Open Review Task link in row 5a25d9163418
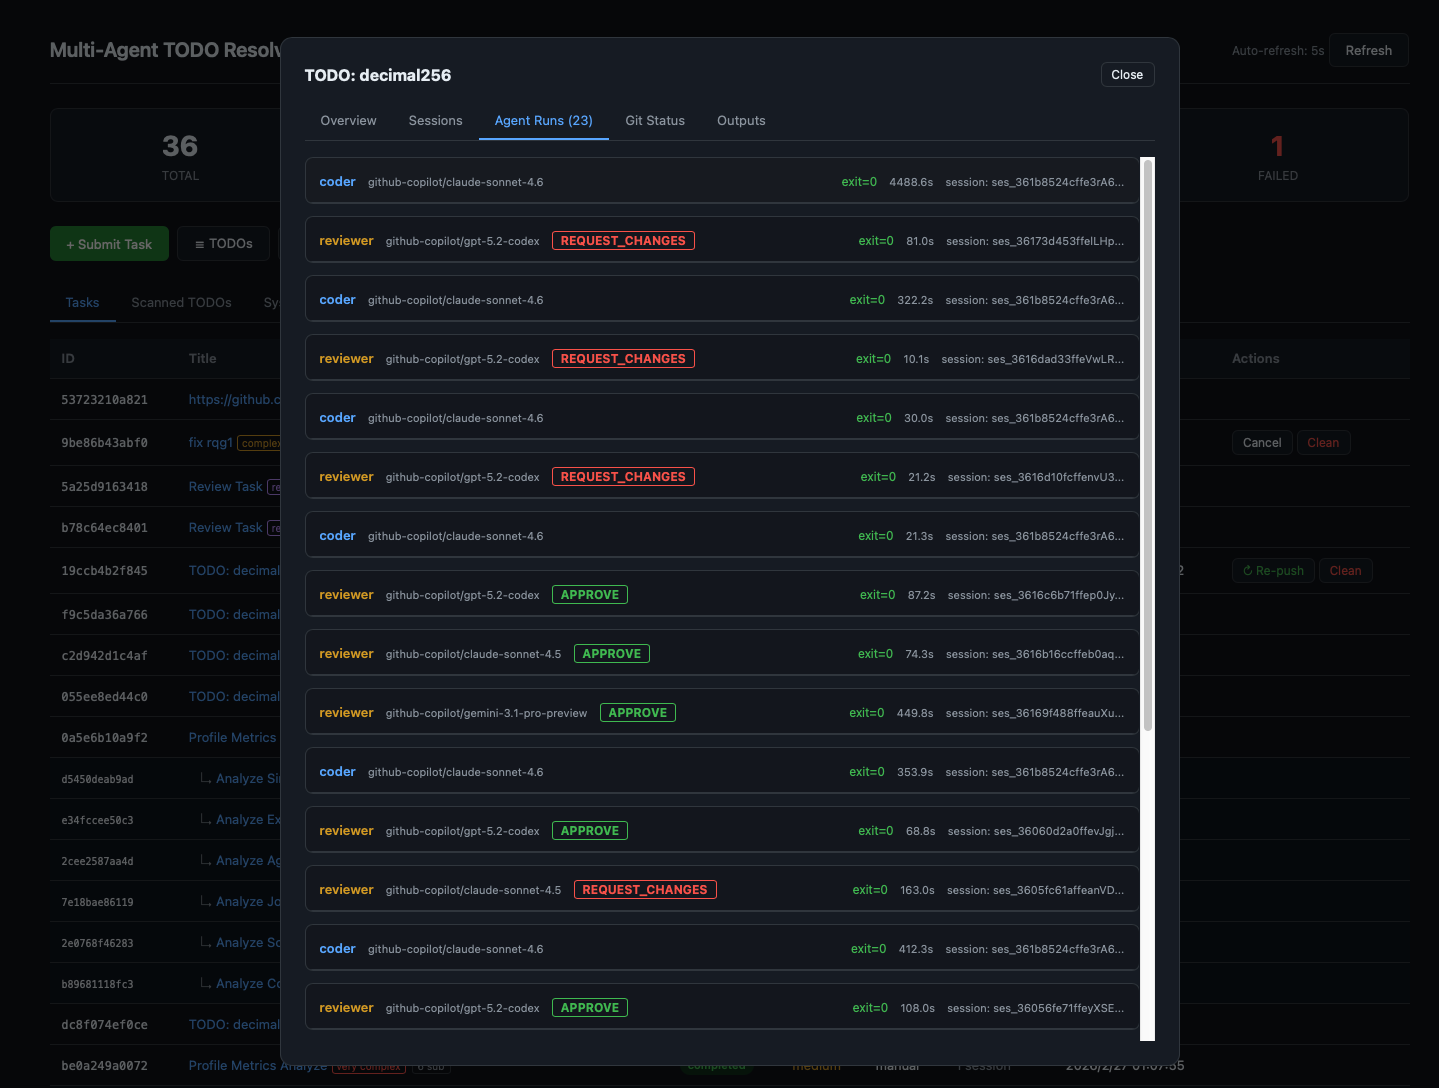The width and height of the screenshot is (1439, 1088). tap(225, 486)
